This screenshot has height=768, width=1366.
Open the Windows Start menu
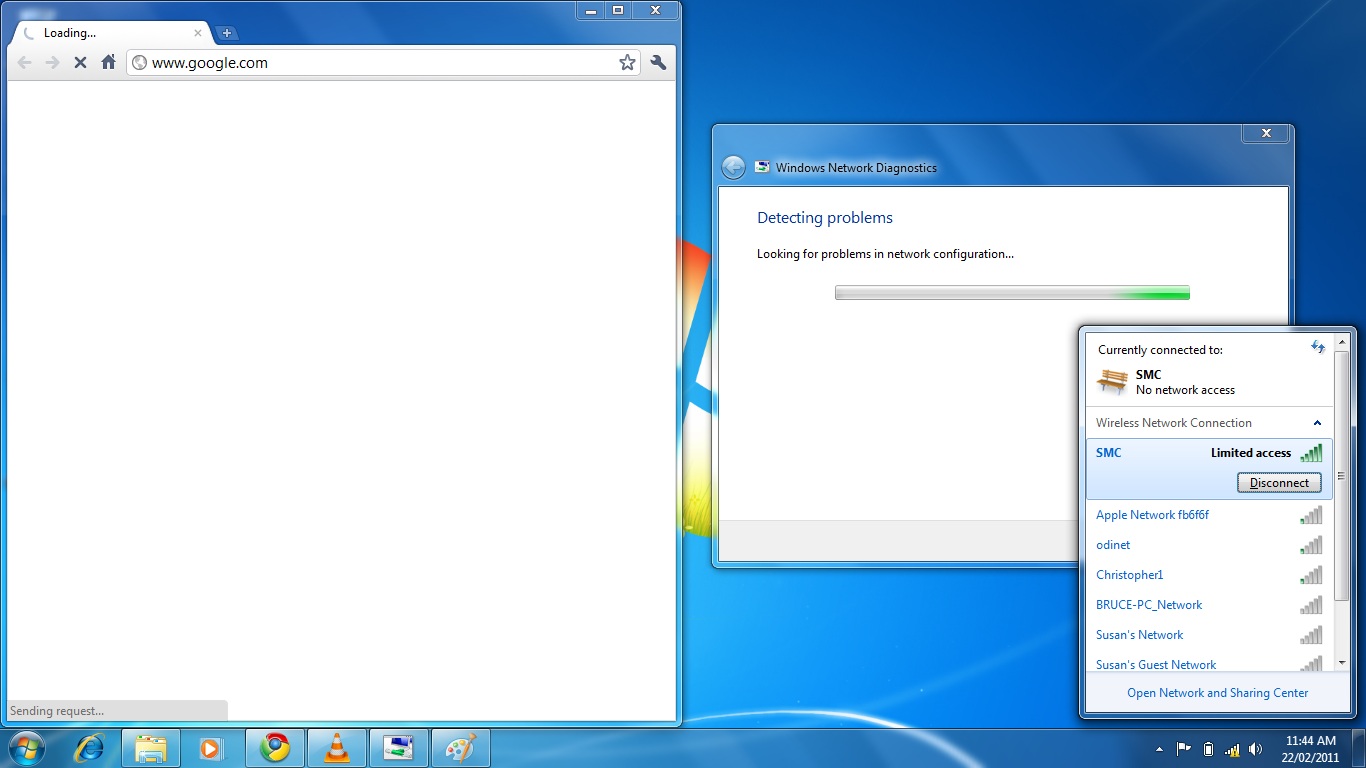tap(26, 748)
